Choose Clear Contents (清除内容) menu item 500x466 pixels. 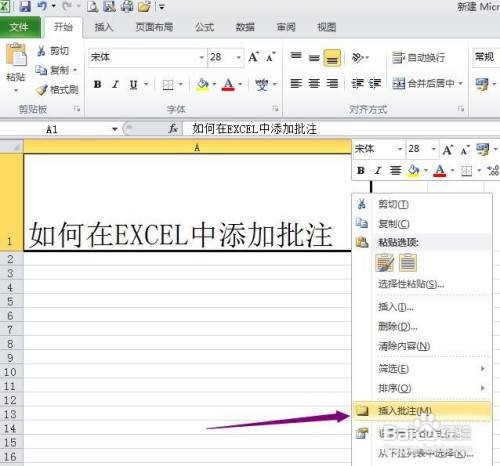(422, 346)
